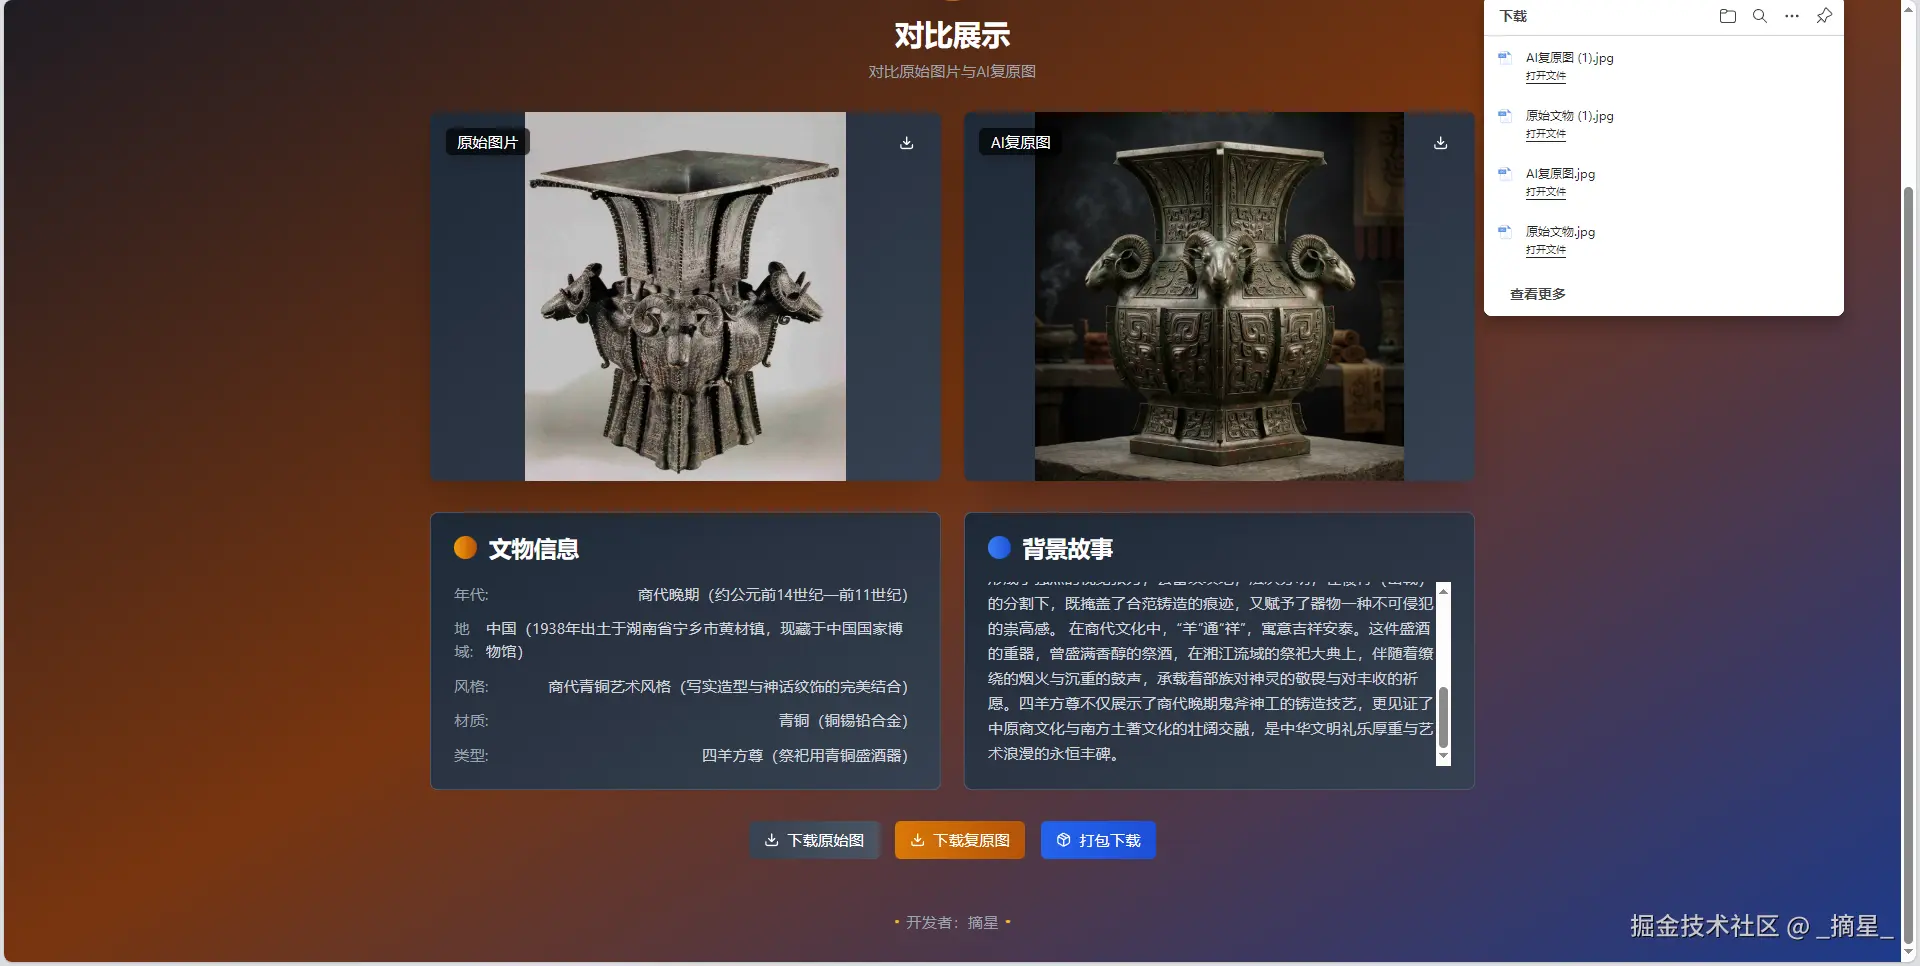The image size is (1920, 966).
Task: Open the more options ellipsis in the download panel
Action: [1792, 16]
